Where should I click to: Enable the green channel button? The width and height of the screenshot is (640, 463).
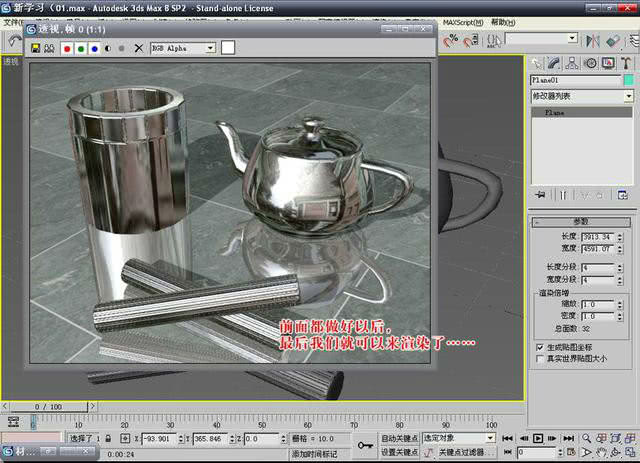tap(81, 49)
